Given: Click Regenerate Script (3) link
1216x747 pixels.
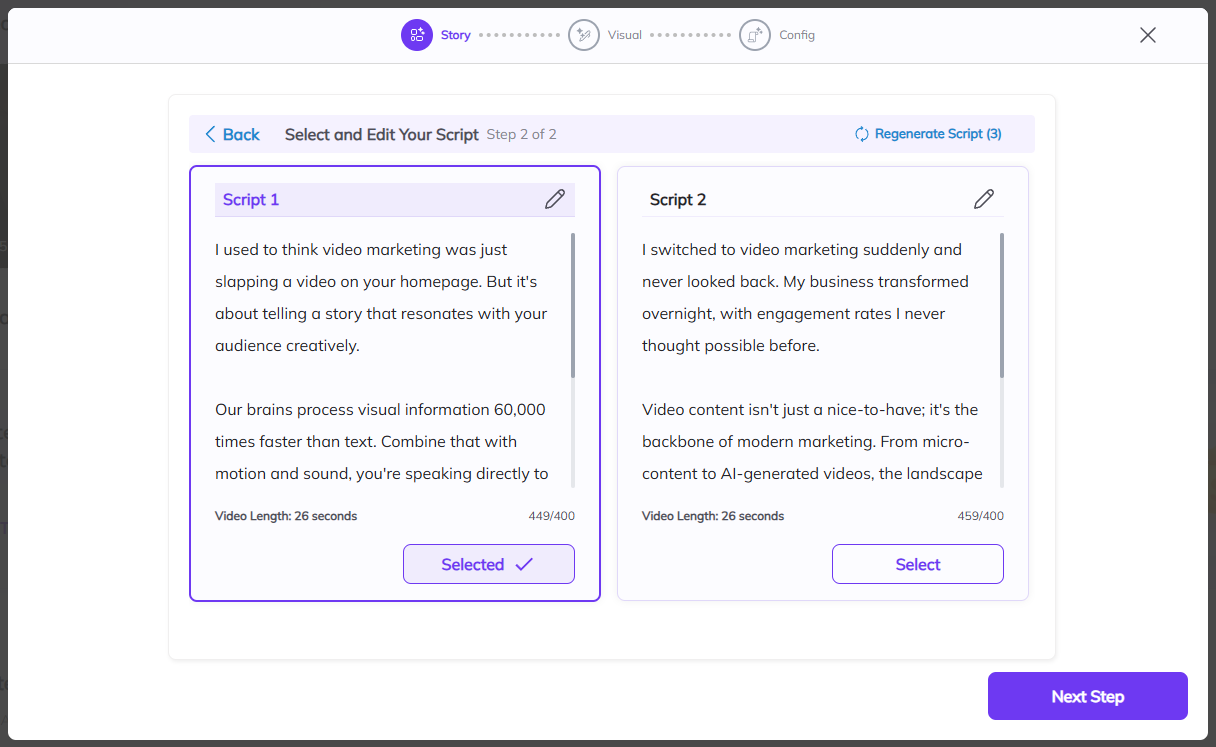Looking at the screenshot, I should 928,134.
